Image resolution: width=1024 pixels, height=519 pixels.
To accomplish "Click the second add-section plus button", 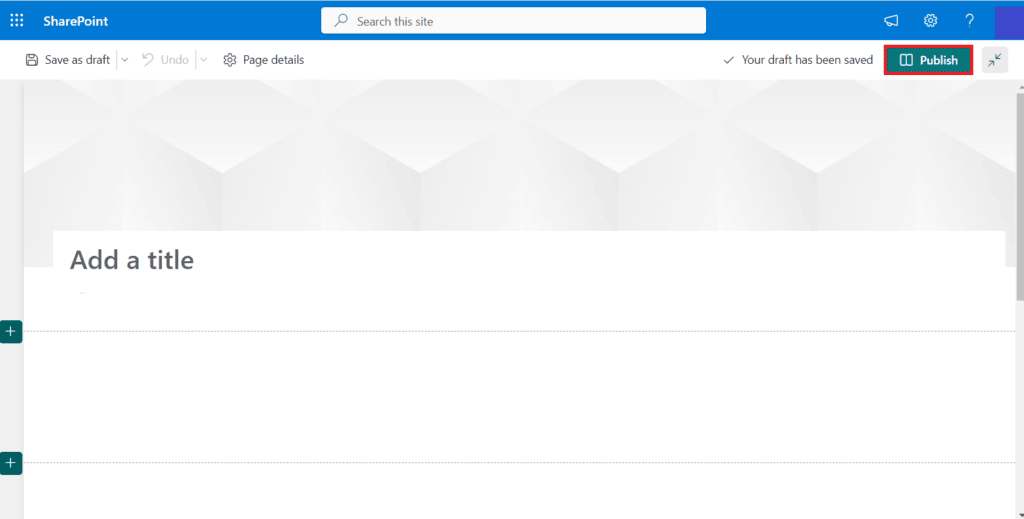I will click(10, 463).
